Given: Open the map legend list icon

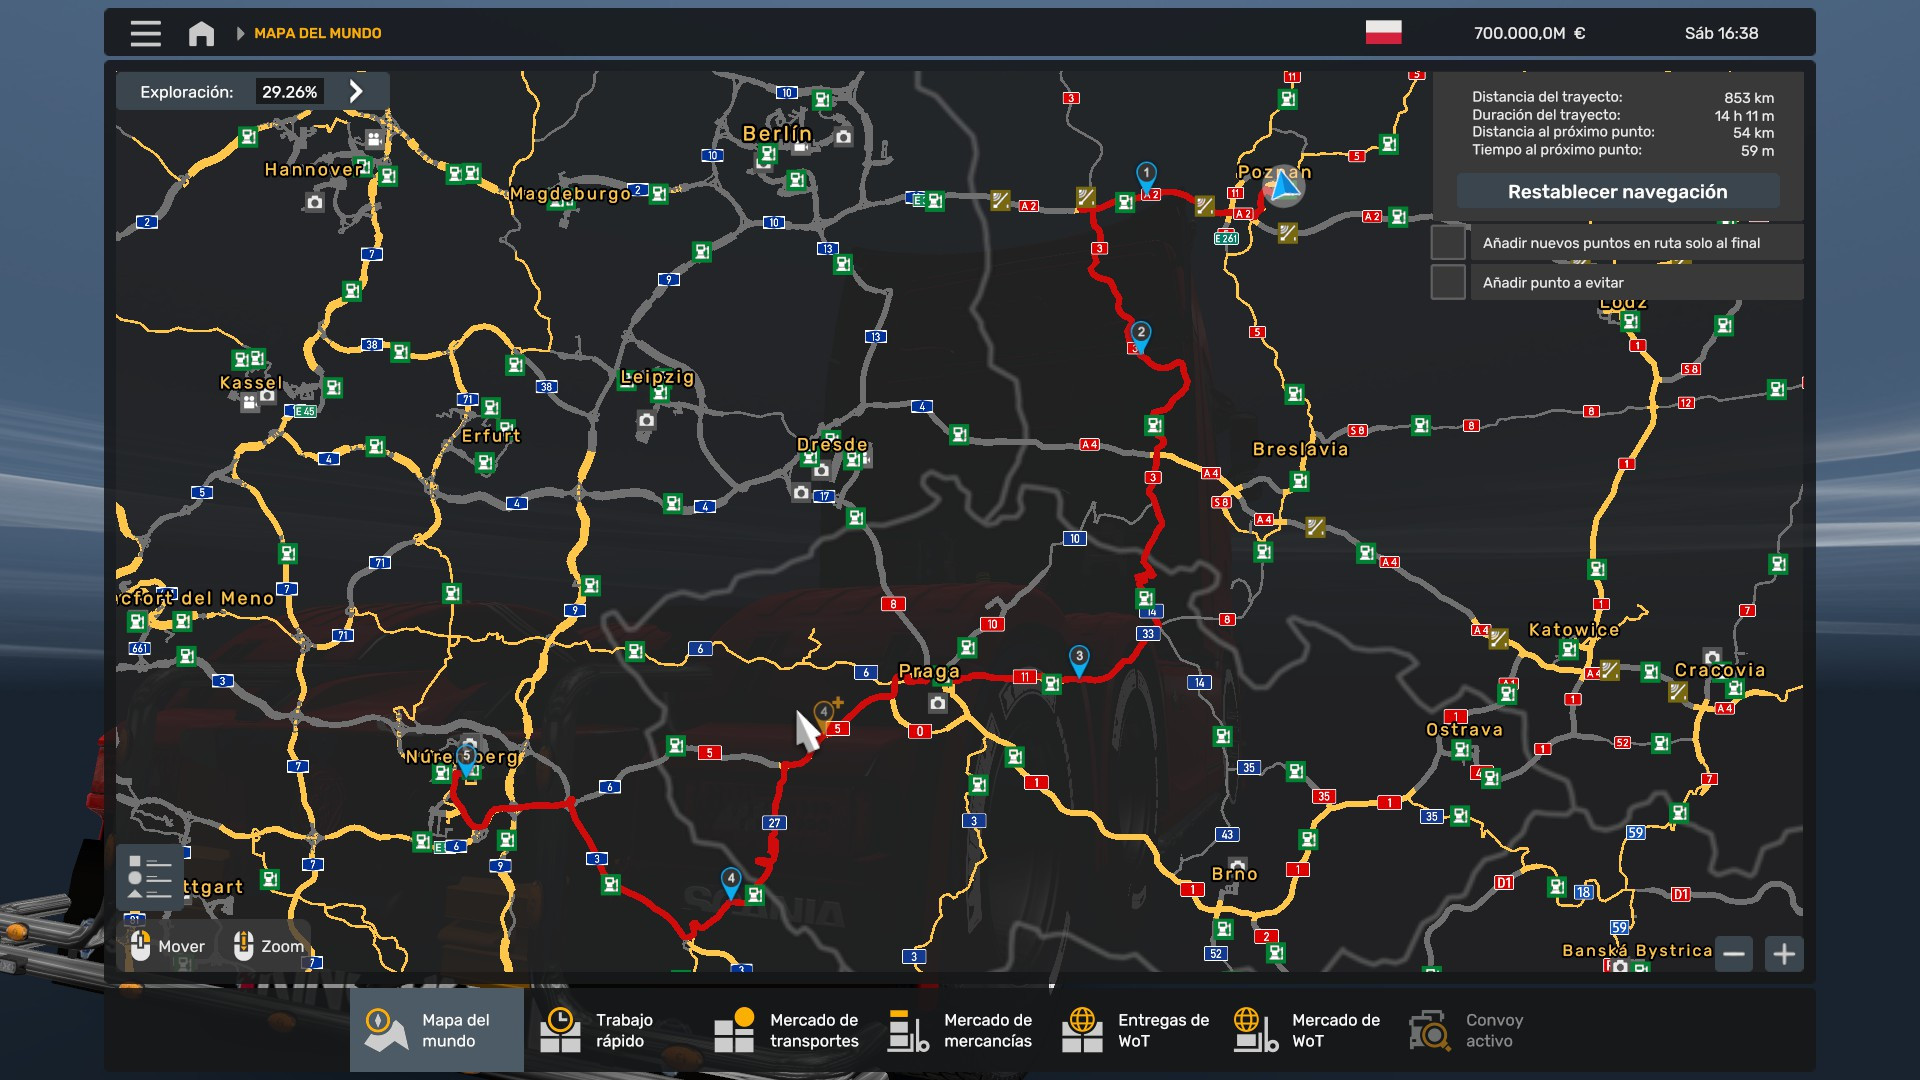Looking at the screenshot, I should click(x=150, y=877).
